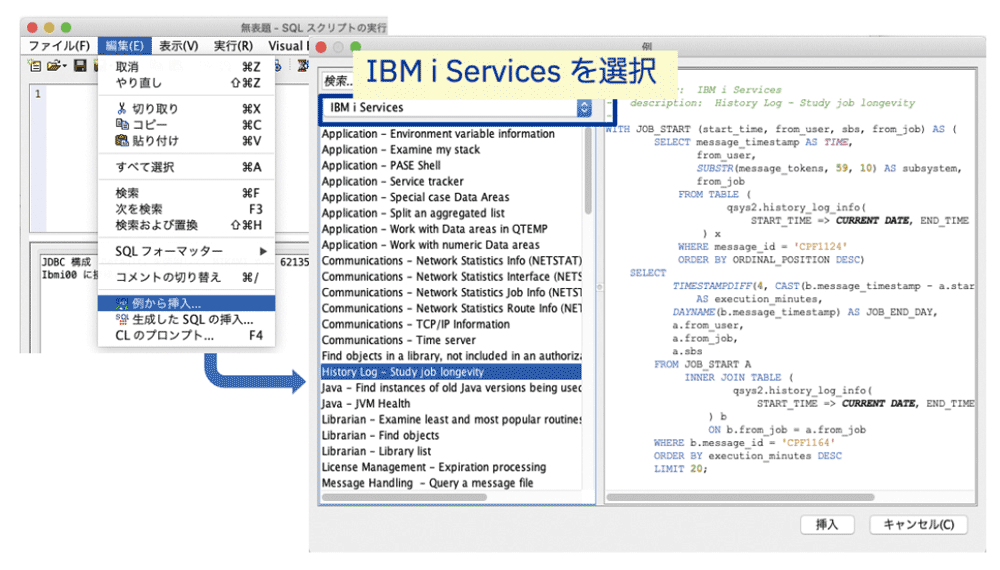Open the 実行(R) menu

[233, 46]
